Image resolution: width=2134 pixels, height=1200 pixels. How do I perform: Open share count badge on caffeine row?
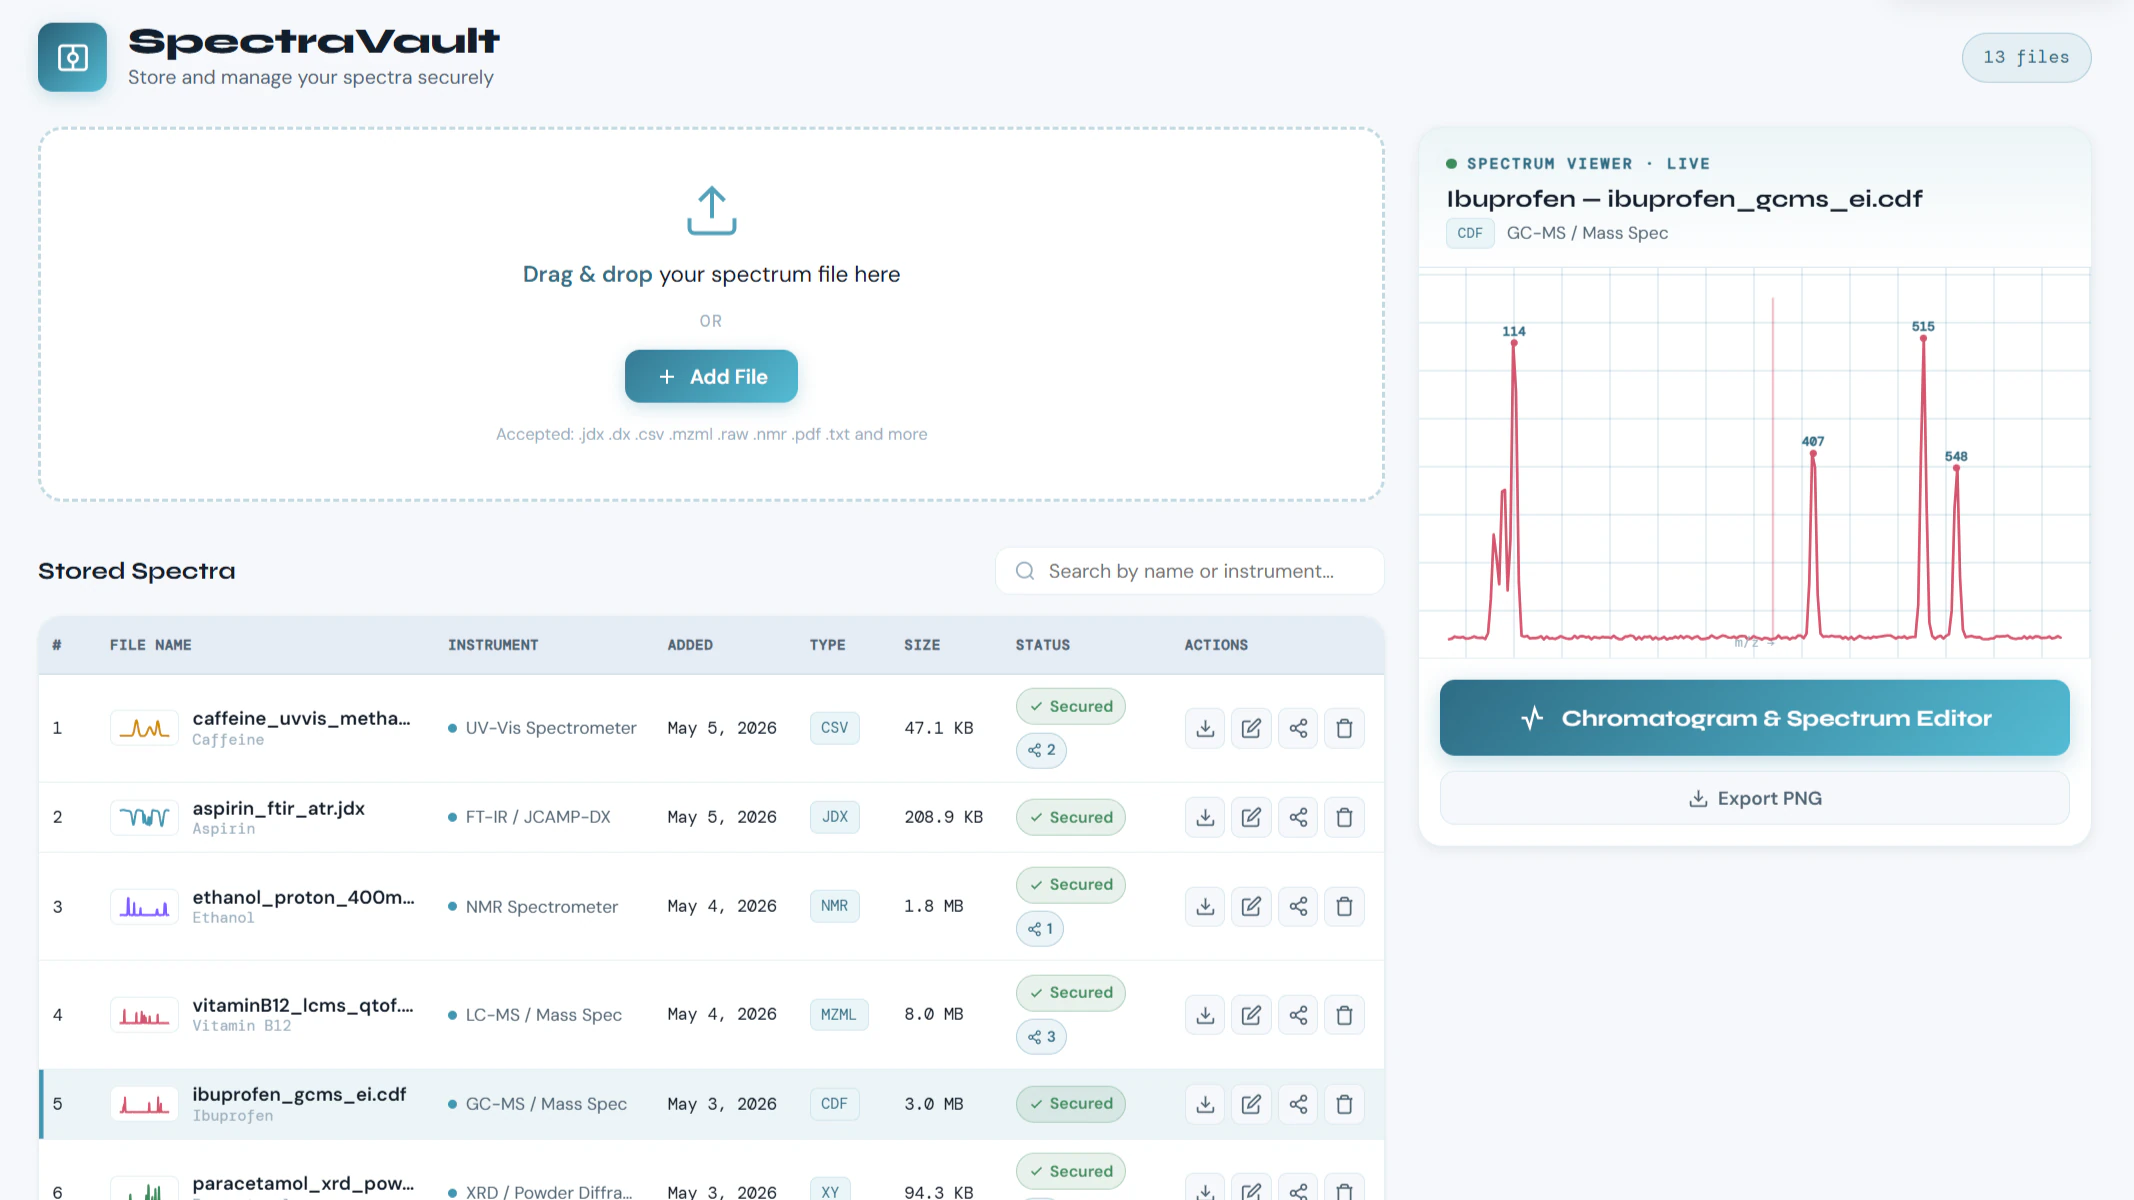[1041, 750]
